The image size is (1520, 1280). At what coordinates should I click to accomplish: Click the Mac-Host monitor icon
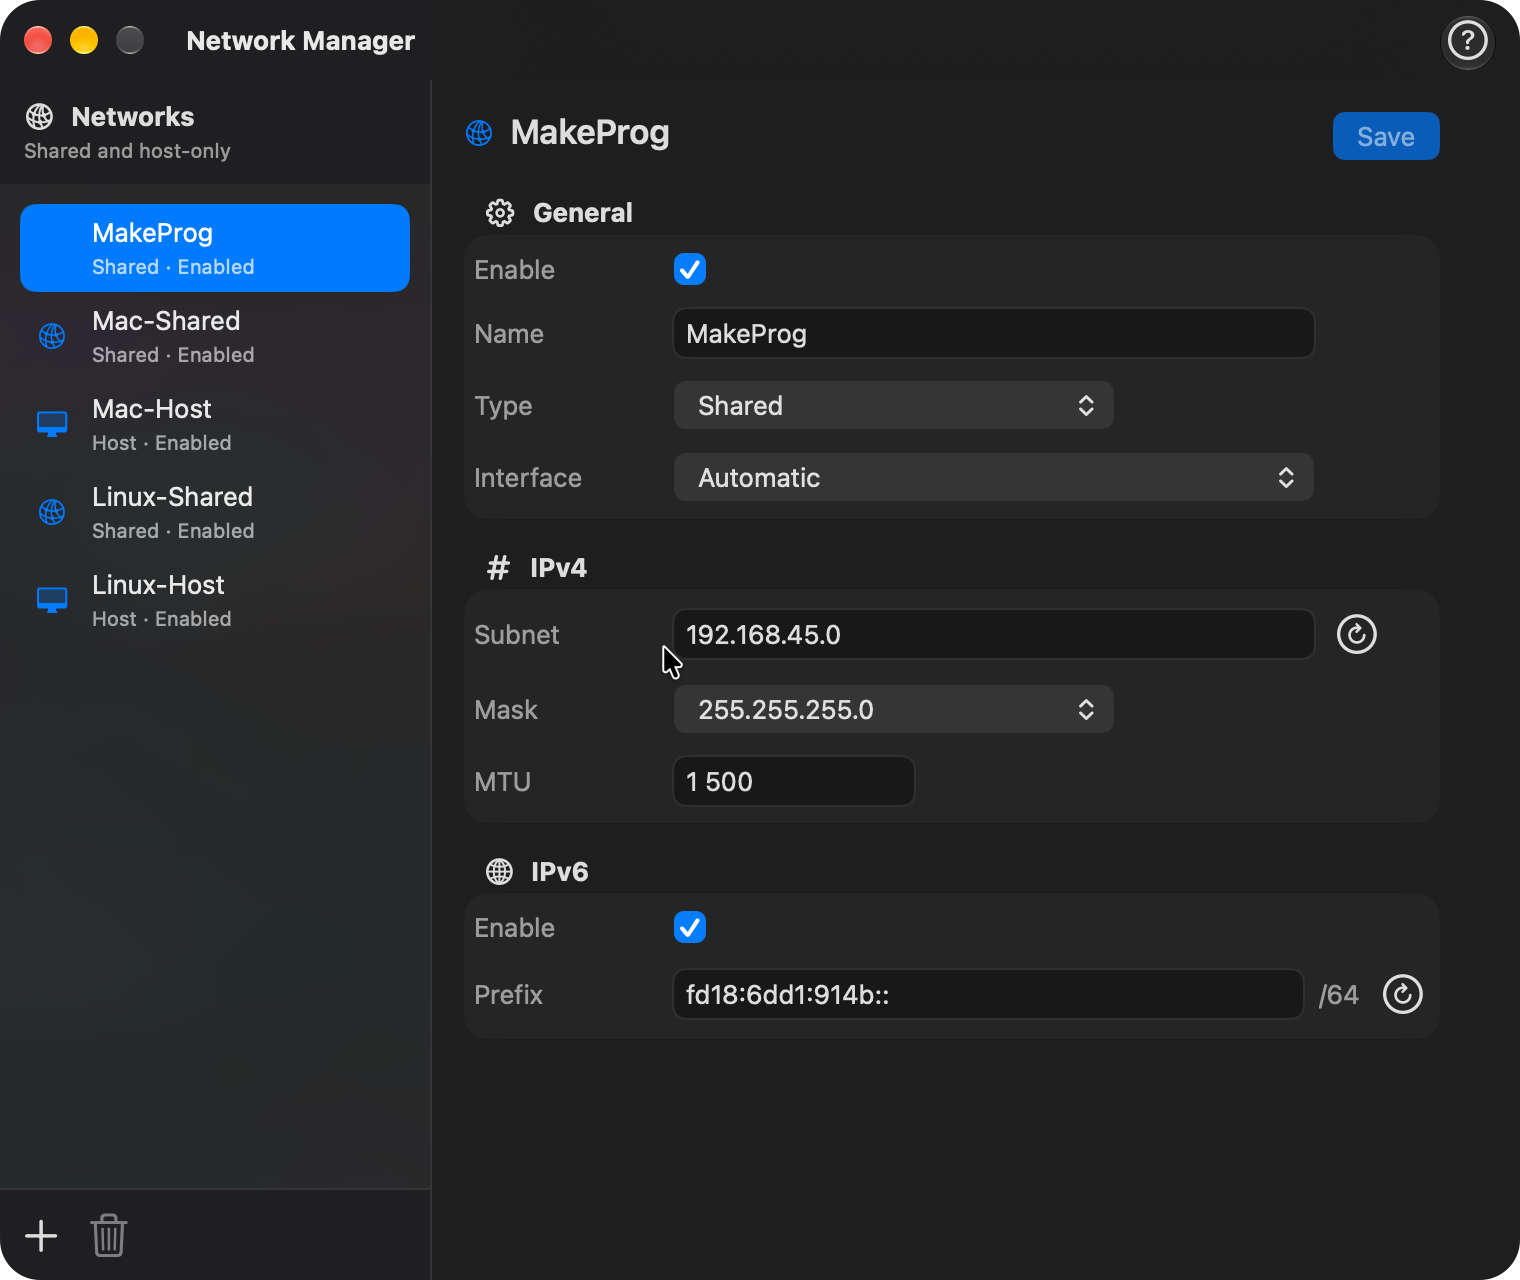[x=52, y=424]
